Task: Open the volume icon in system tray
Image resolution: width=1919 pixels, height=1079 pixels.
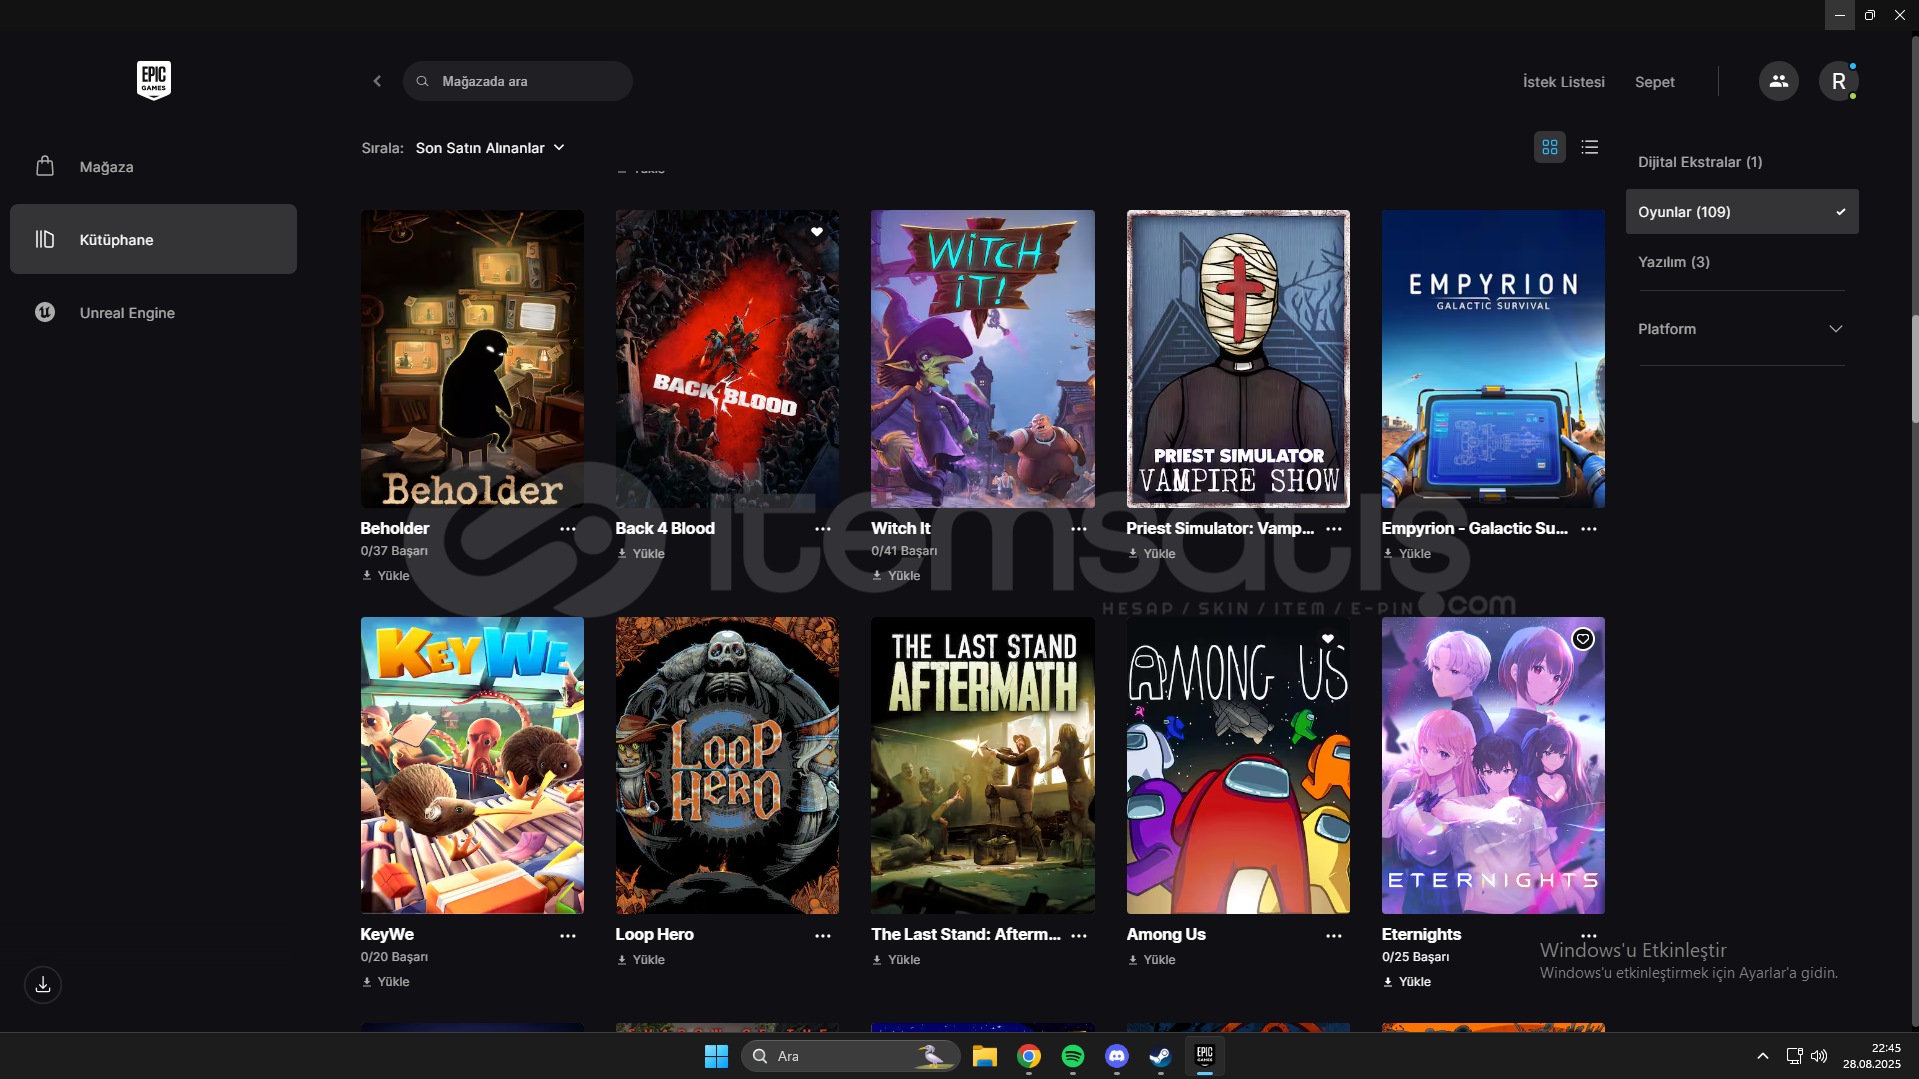Action: point(1818,1056)
